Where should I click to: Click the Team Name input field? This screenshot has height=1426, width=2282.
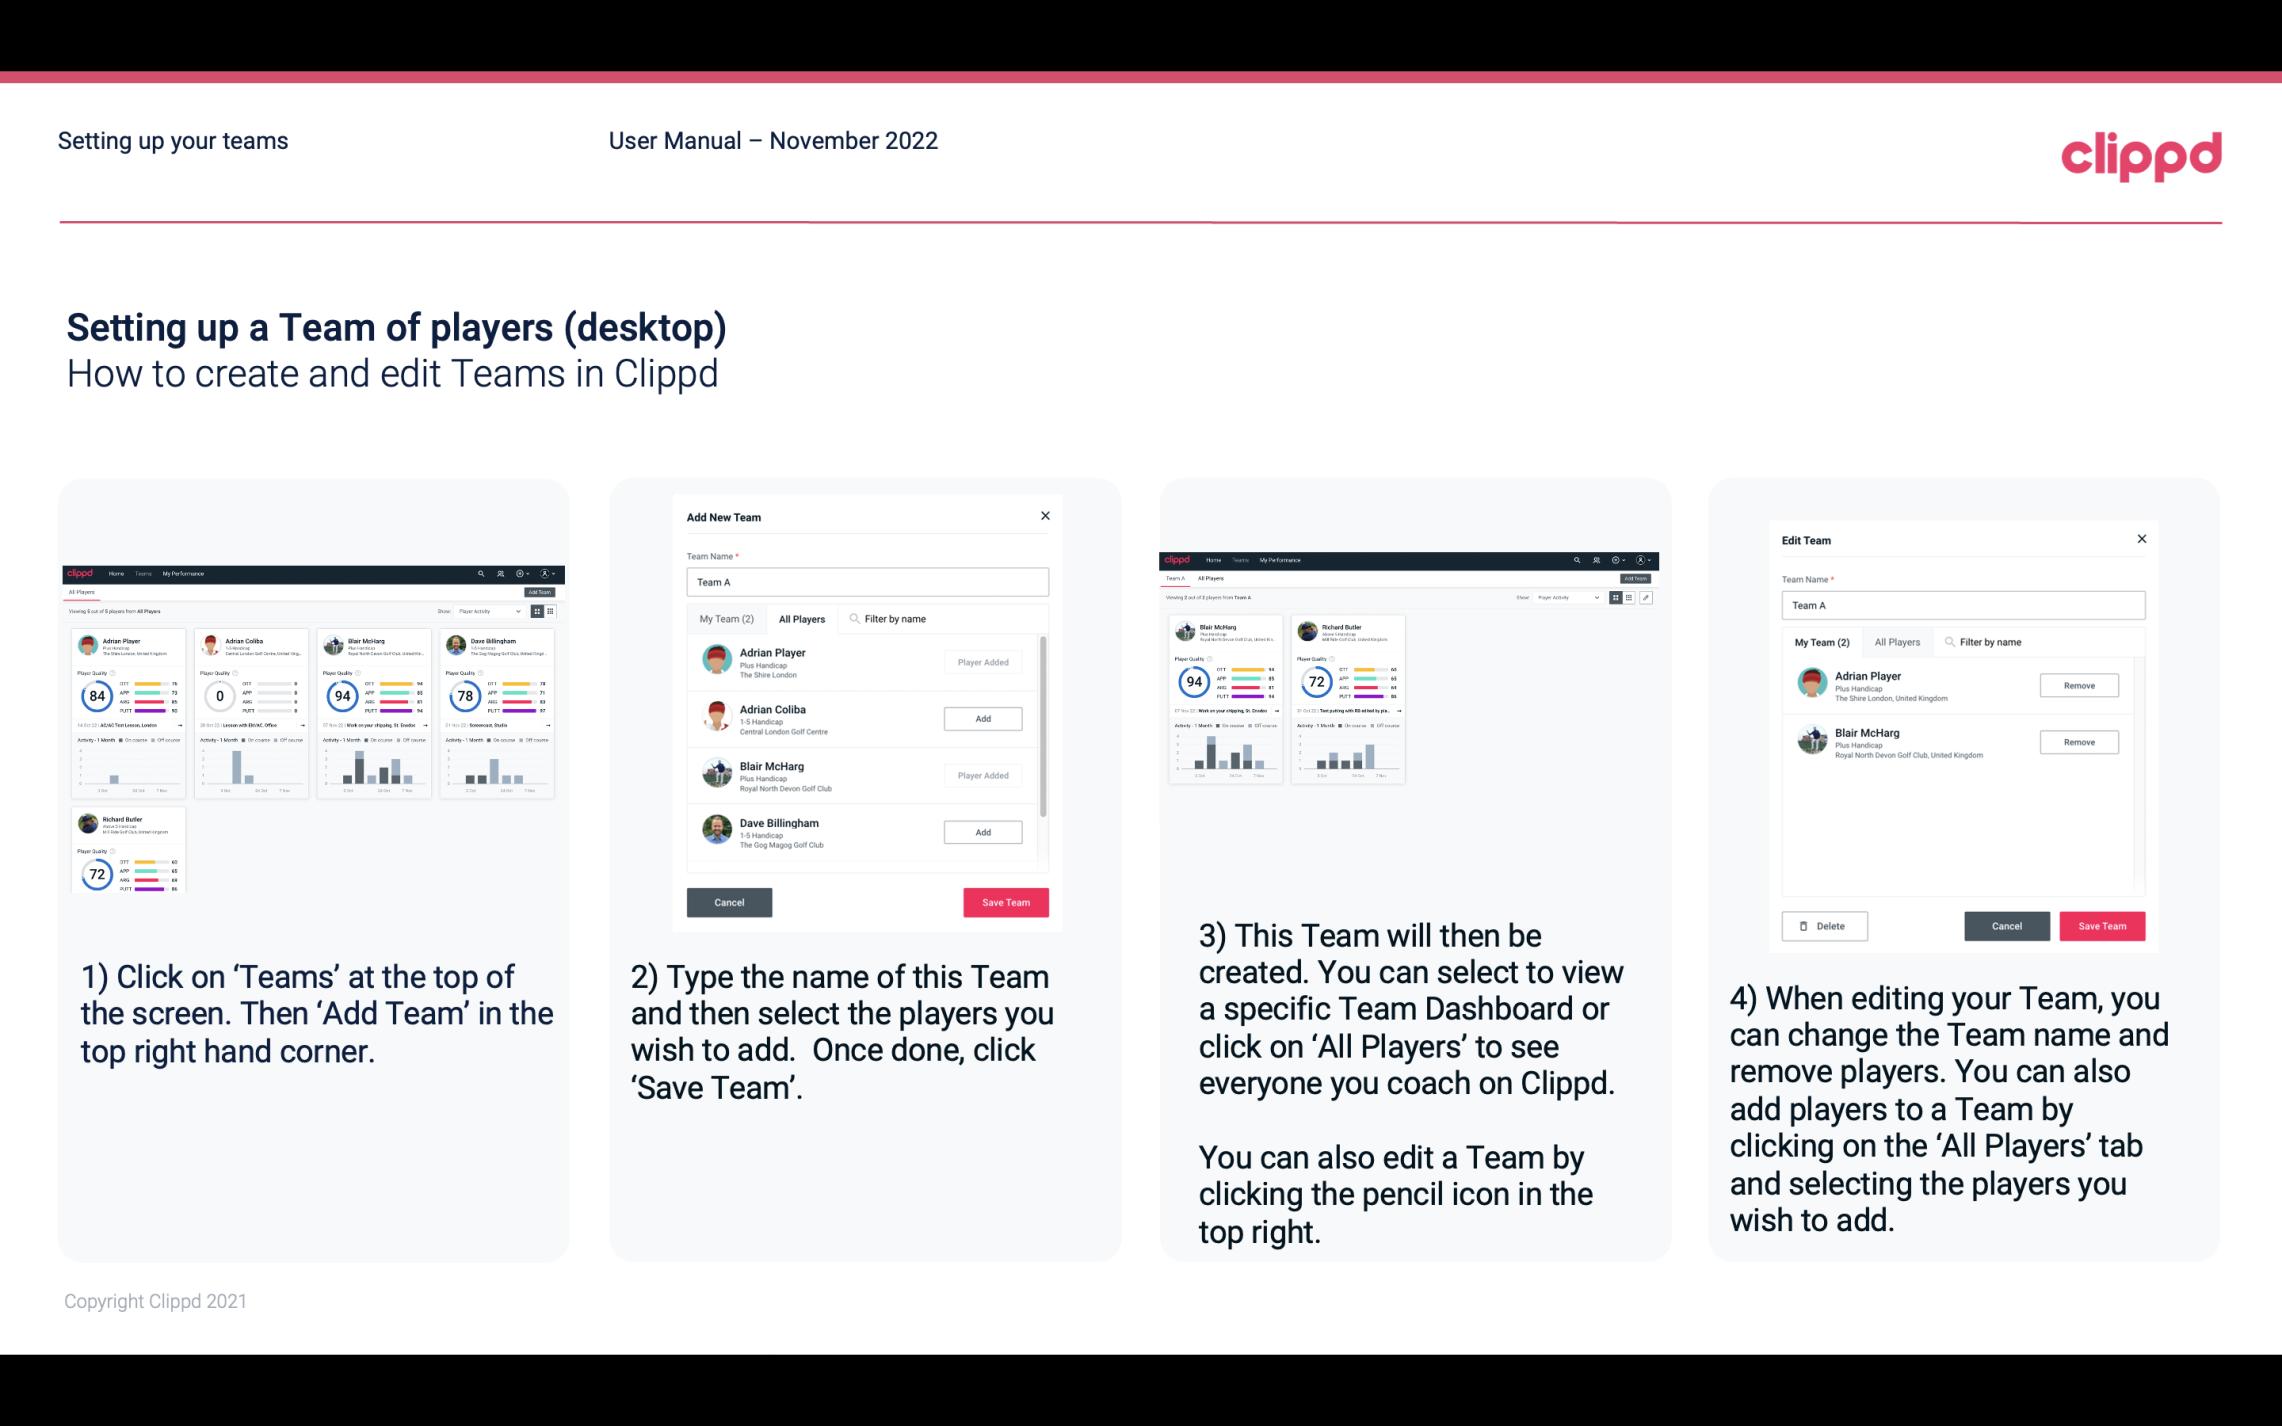[x=866, y=582]
